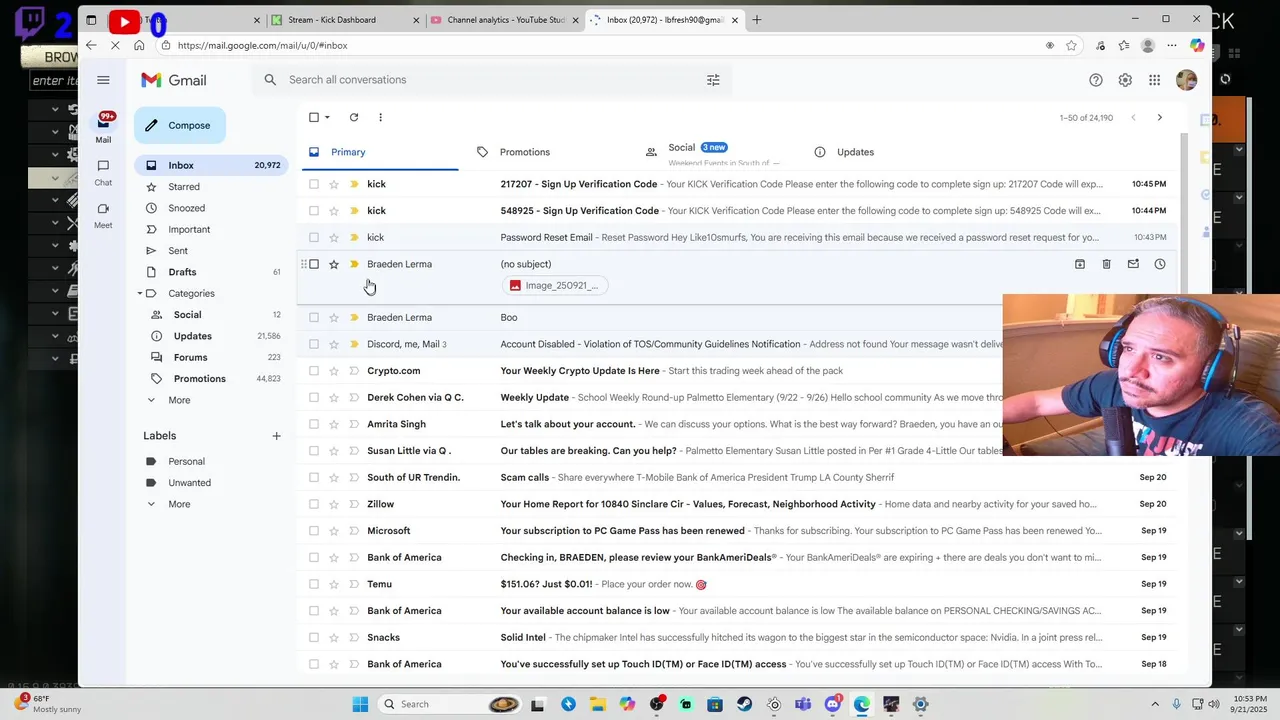This screenshot has width=1280, height=720.
Task: Open the Google apps grid
Action: pos(1154,80)
